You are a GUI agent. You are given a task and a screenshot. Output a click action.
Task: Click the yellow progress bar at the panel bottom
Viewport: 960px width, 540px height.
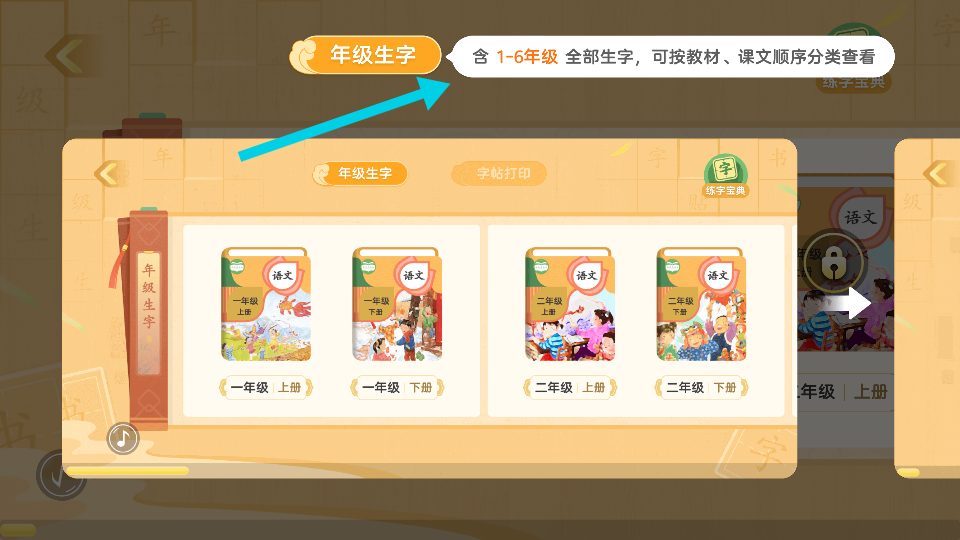coord(127,471)
